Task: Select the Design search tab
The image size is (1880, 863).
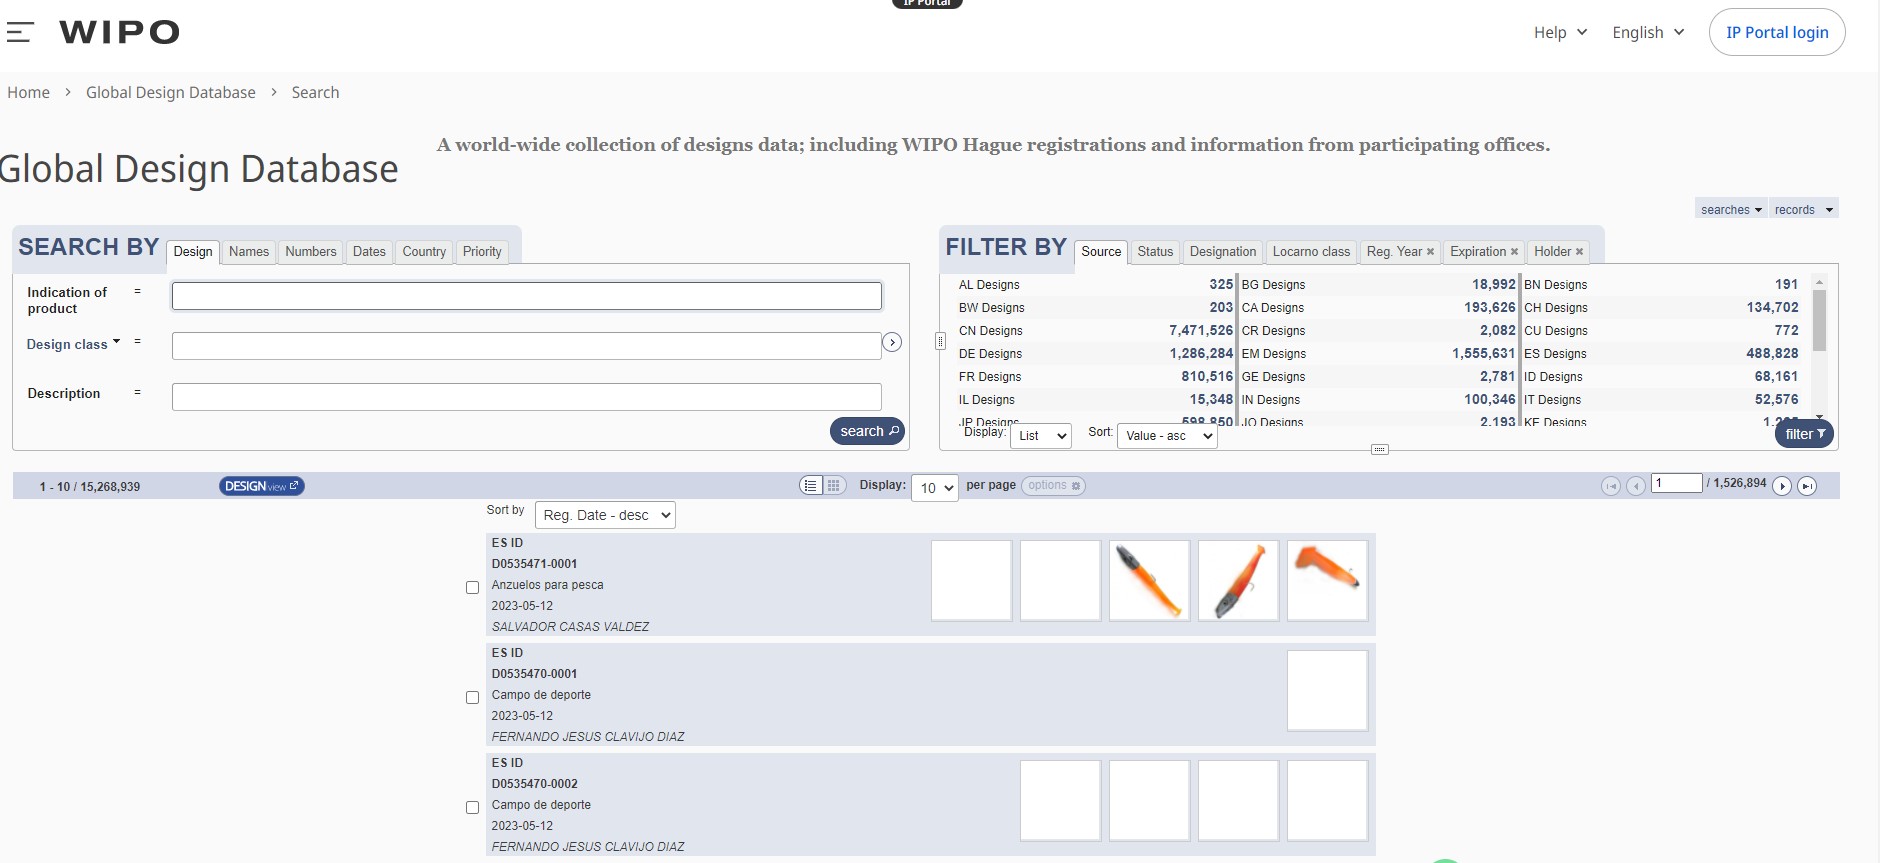Action: point(193,252)
